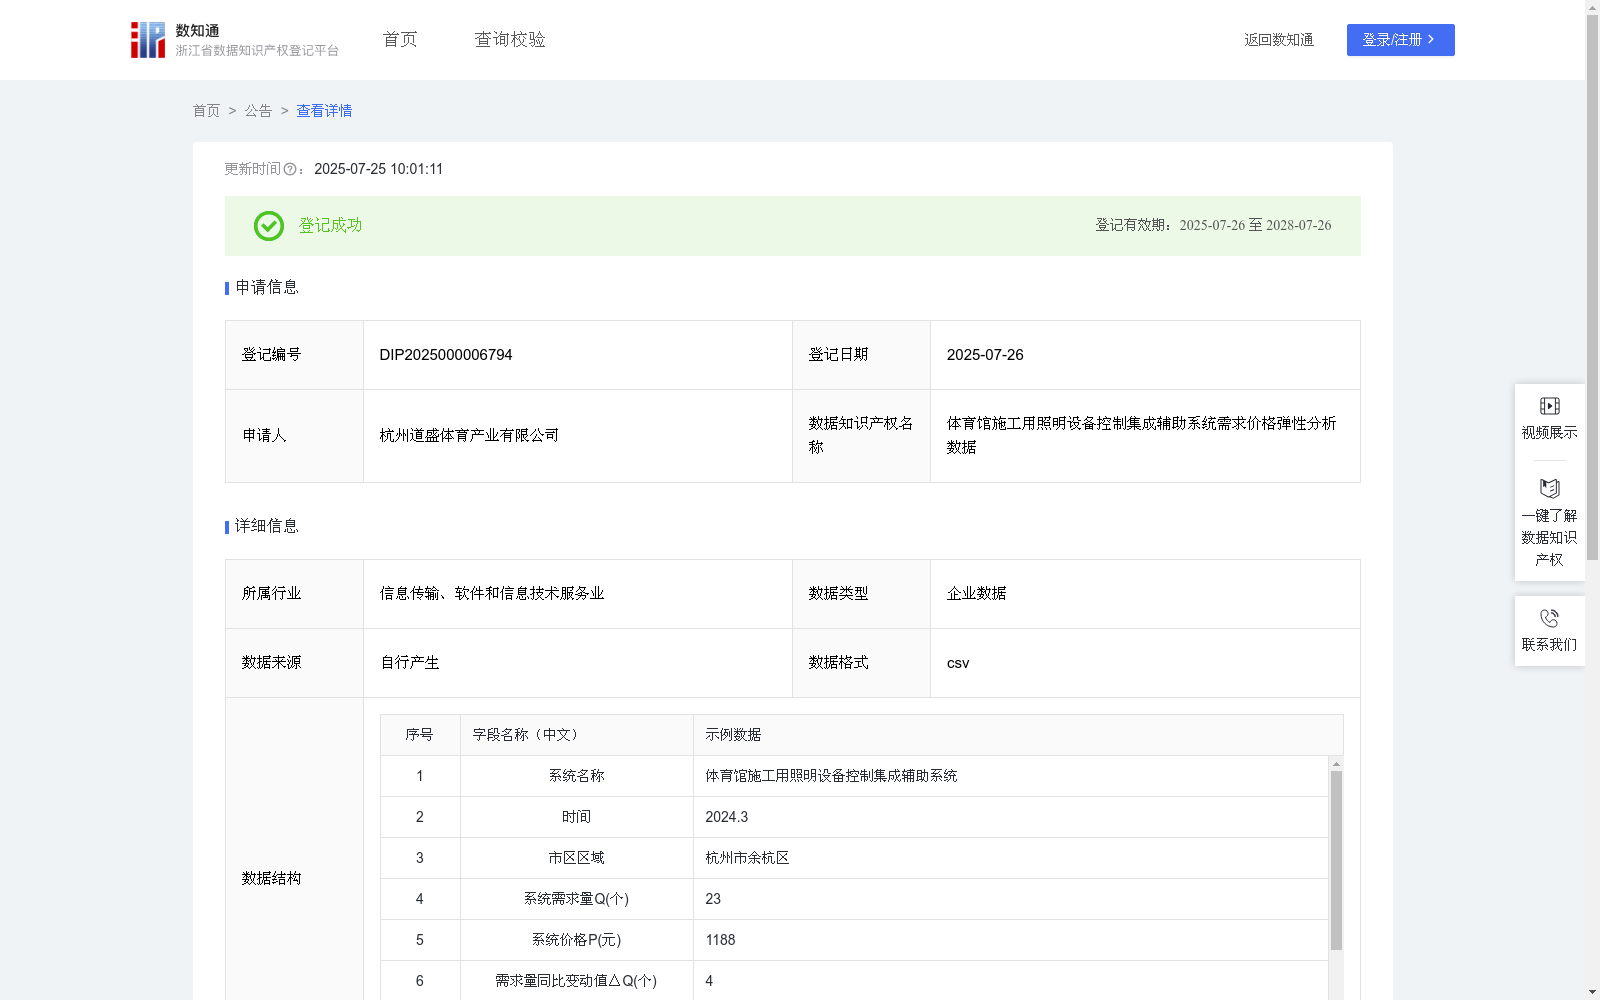The width and height of the screenshot is (1600, 1000).
Task: Click the 详细信息 section heading
Action: [266, 527]
